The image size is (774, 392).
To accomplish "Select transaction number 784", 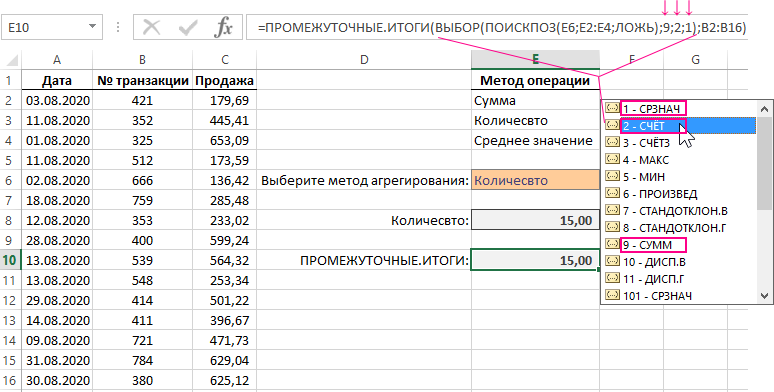I will [x=142, y=360].
